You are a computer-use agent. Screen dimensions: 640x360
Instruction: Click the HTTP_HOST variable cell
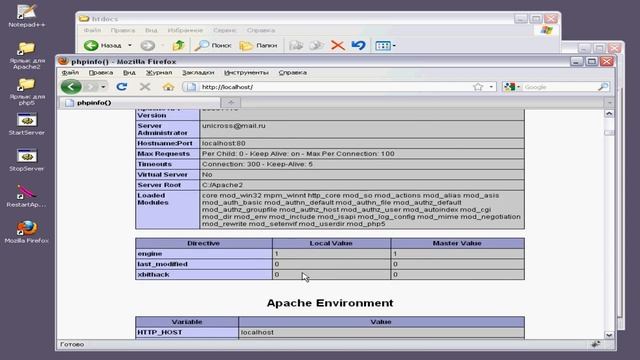[187, 332]
